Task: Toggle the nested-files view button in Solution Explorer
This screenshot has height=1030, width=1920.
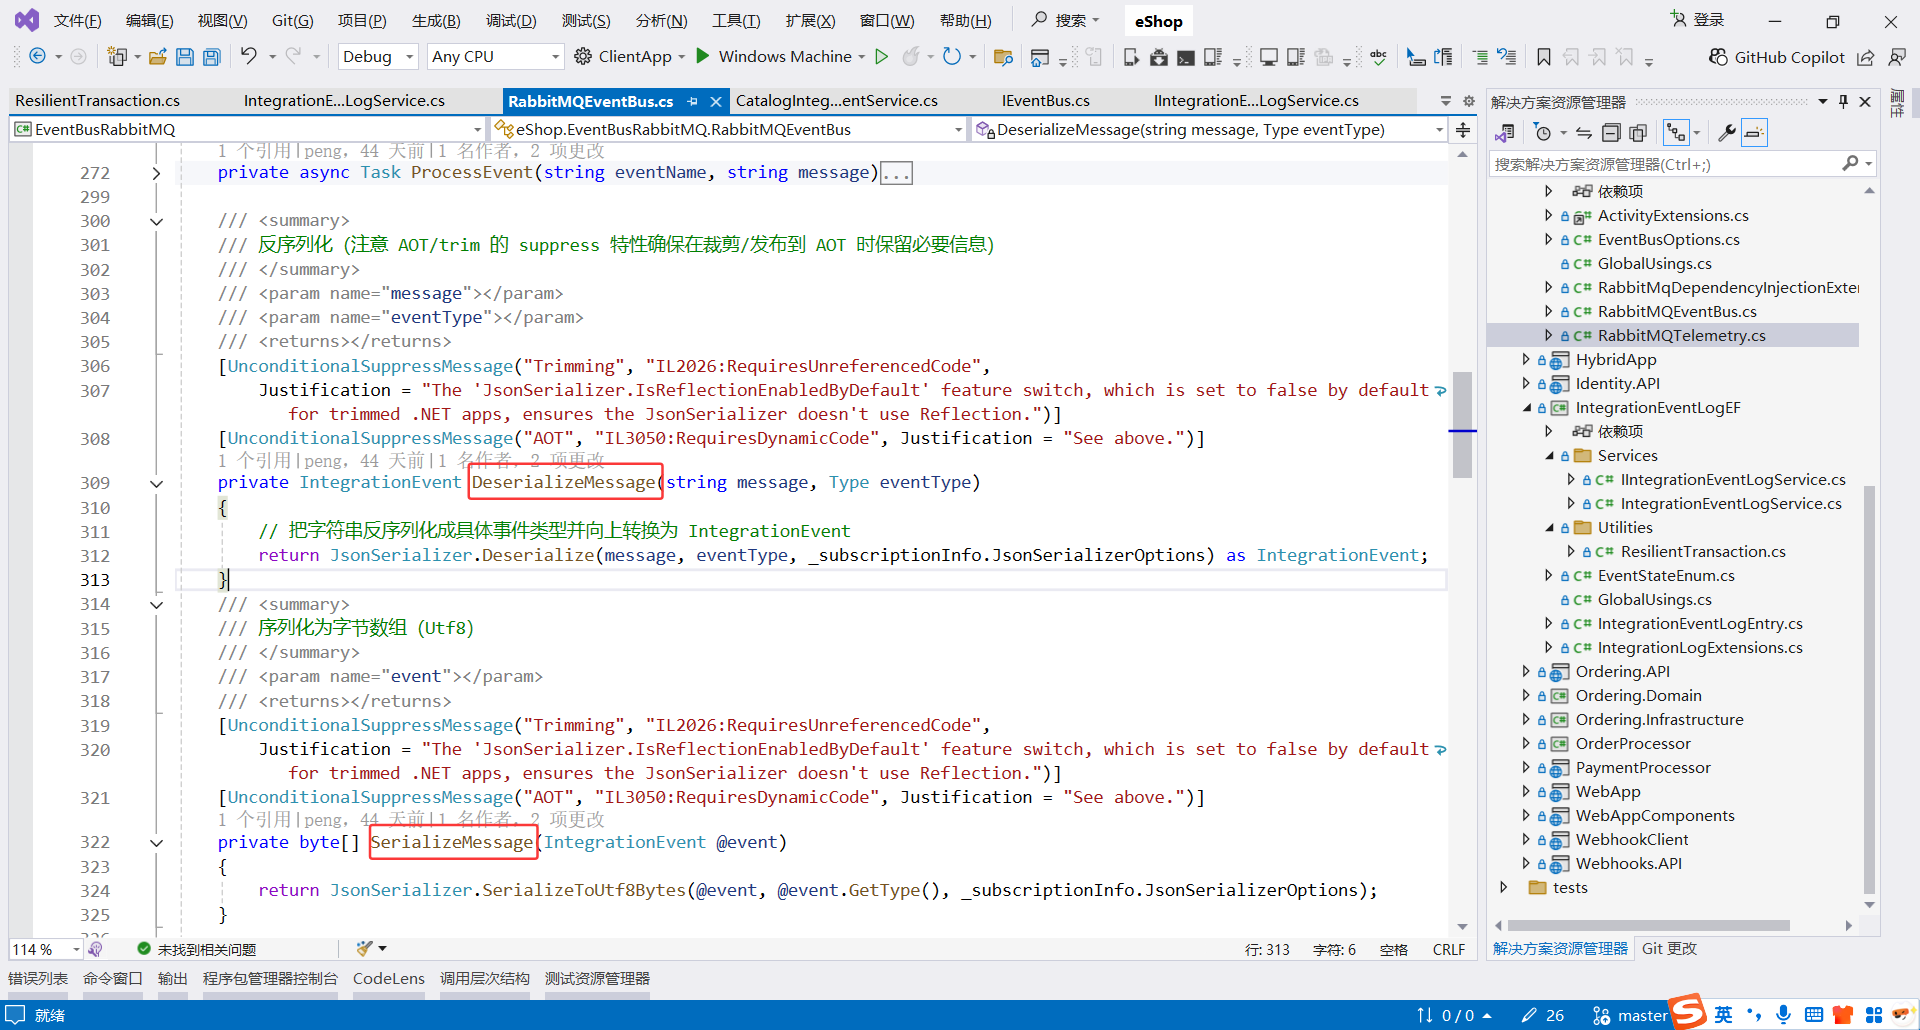Action: [x=1676, y=133]
